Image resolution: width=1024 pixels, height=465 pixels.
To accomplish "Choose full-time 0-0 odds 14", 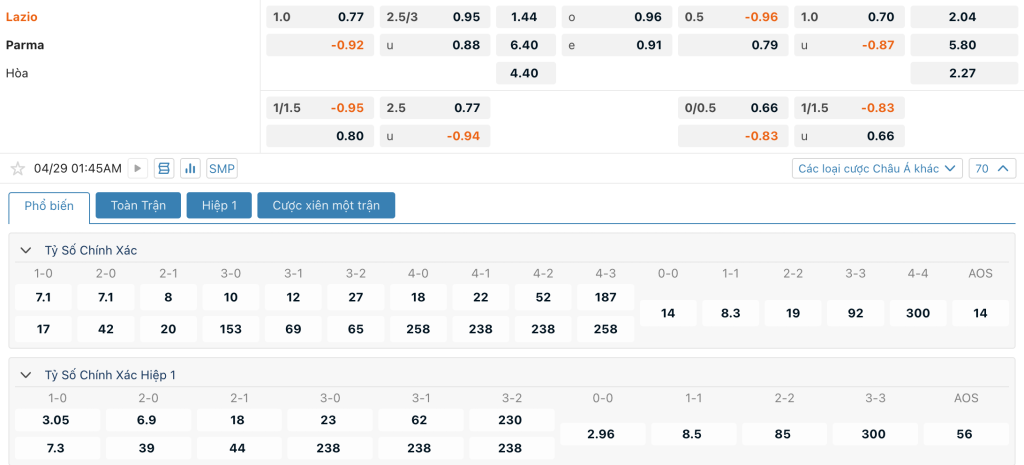I will point(668,313).
